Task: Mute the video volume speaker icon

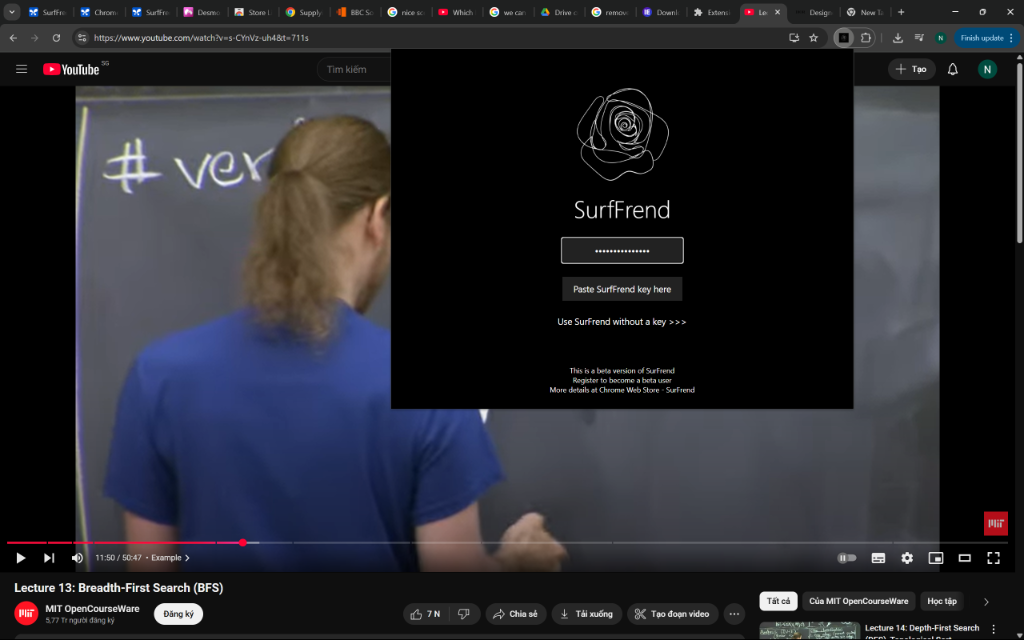Action: 77,558
